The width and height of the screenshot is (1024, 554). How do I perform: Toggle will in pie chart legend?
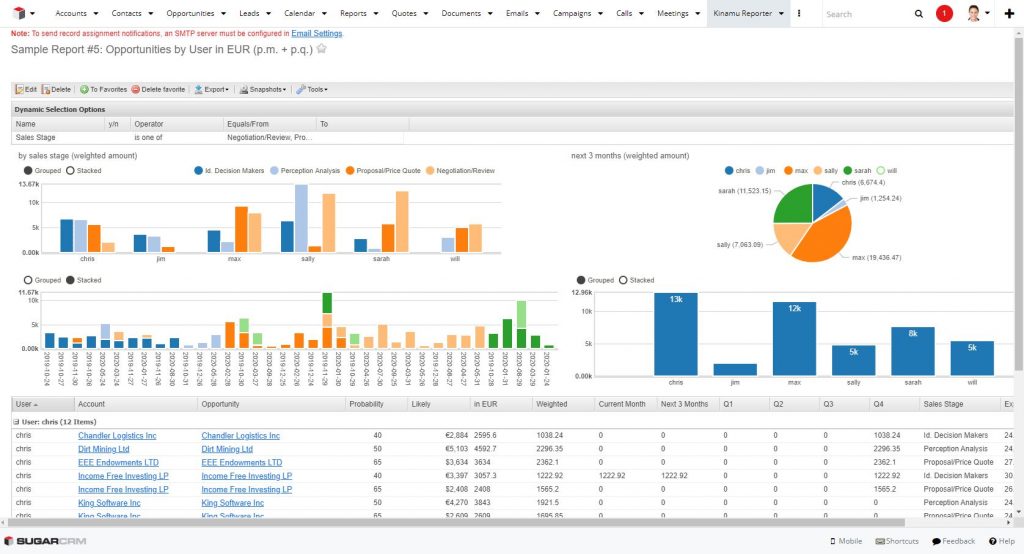click(886, 171)
